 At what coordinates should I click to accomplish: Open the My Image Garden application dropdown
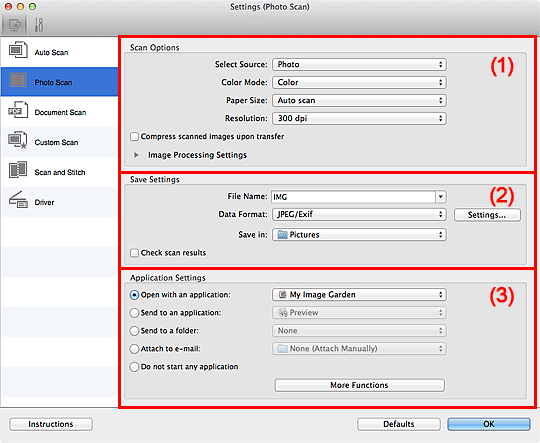coord(359,295)
